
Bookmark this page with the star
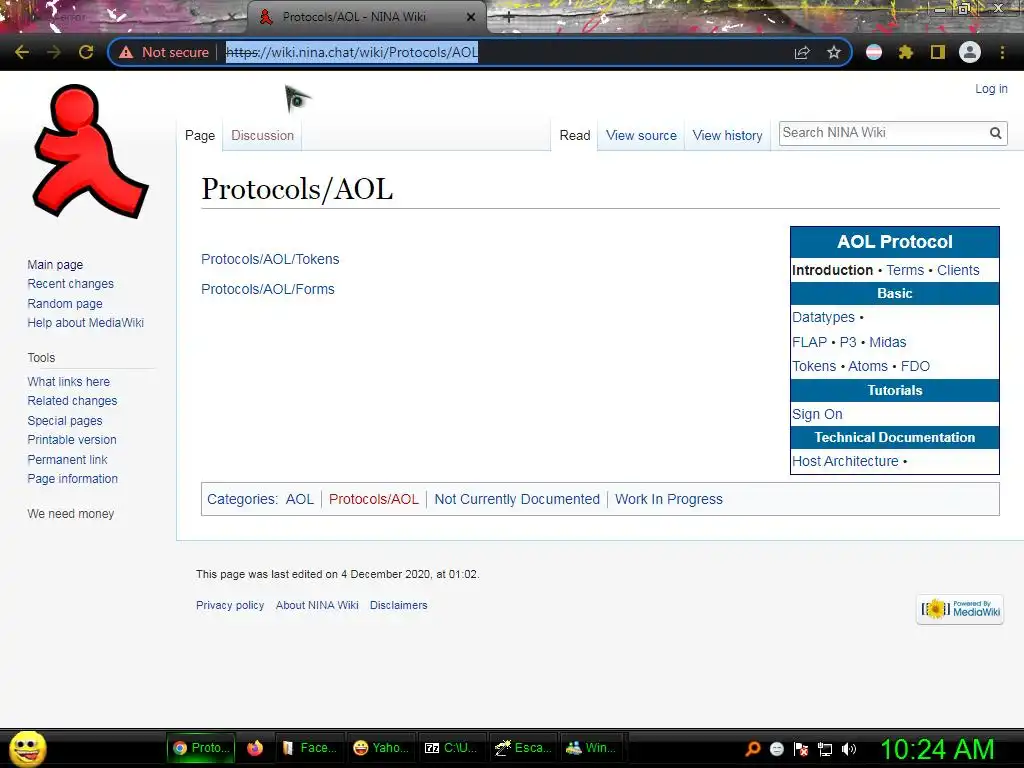[833, 52]
